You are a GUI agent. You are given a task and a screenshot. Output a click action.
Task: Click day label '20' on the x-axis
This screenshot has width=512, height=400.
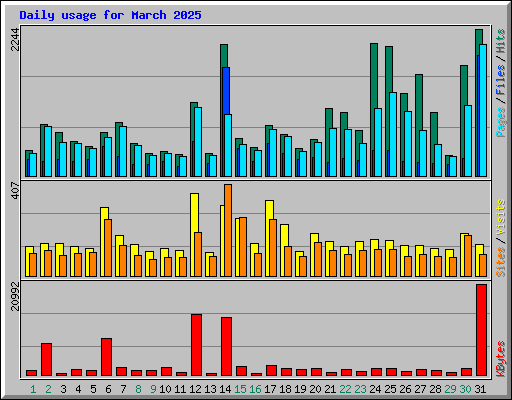pyautogui.click(x=315, y=389)
